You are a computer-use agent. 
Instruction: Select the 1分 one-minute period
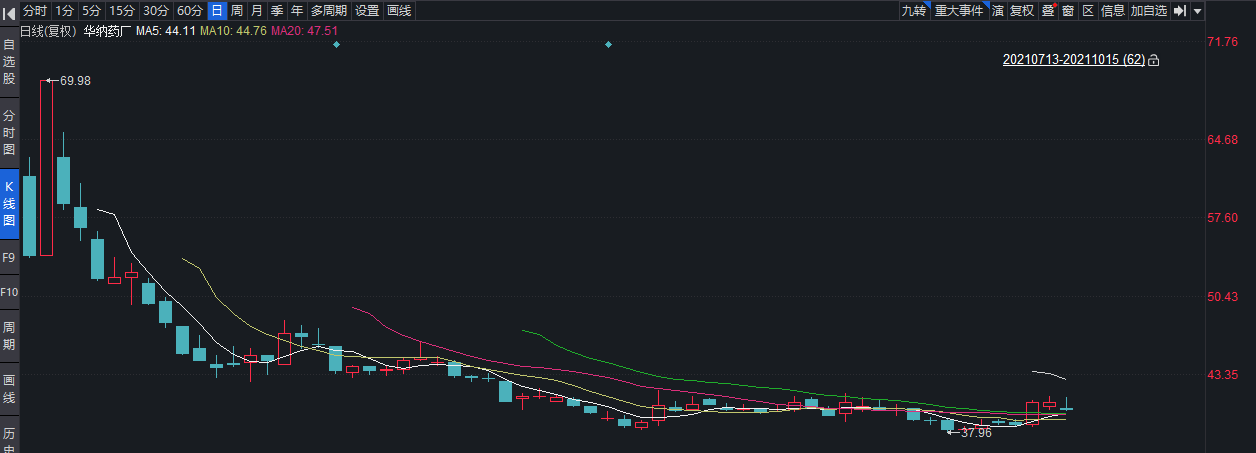pos(64,10)
